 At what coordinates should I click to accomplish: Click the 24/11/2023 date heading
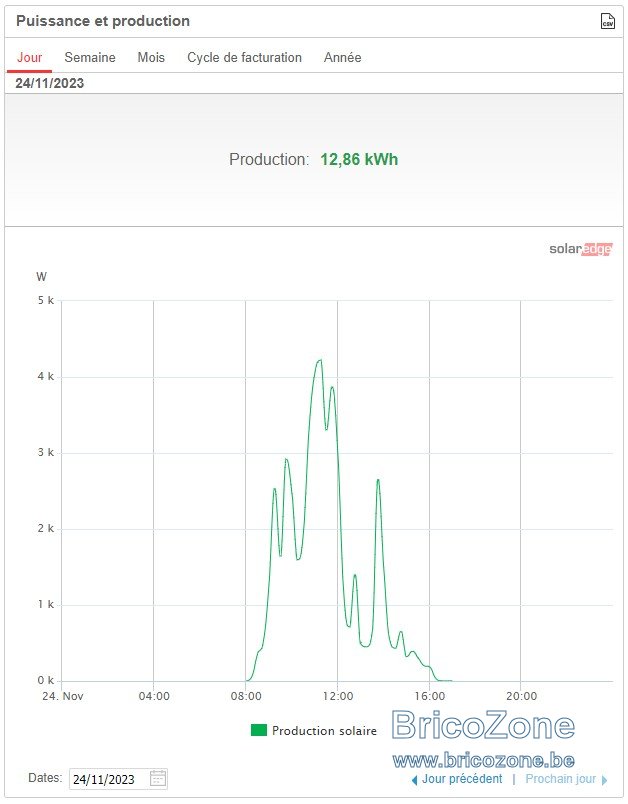(x=49, y=83)
